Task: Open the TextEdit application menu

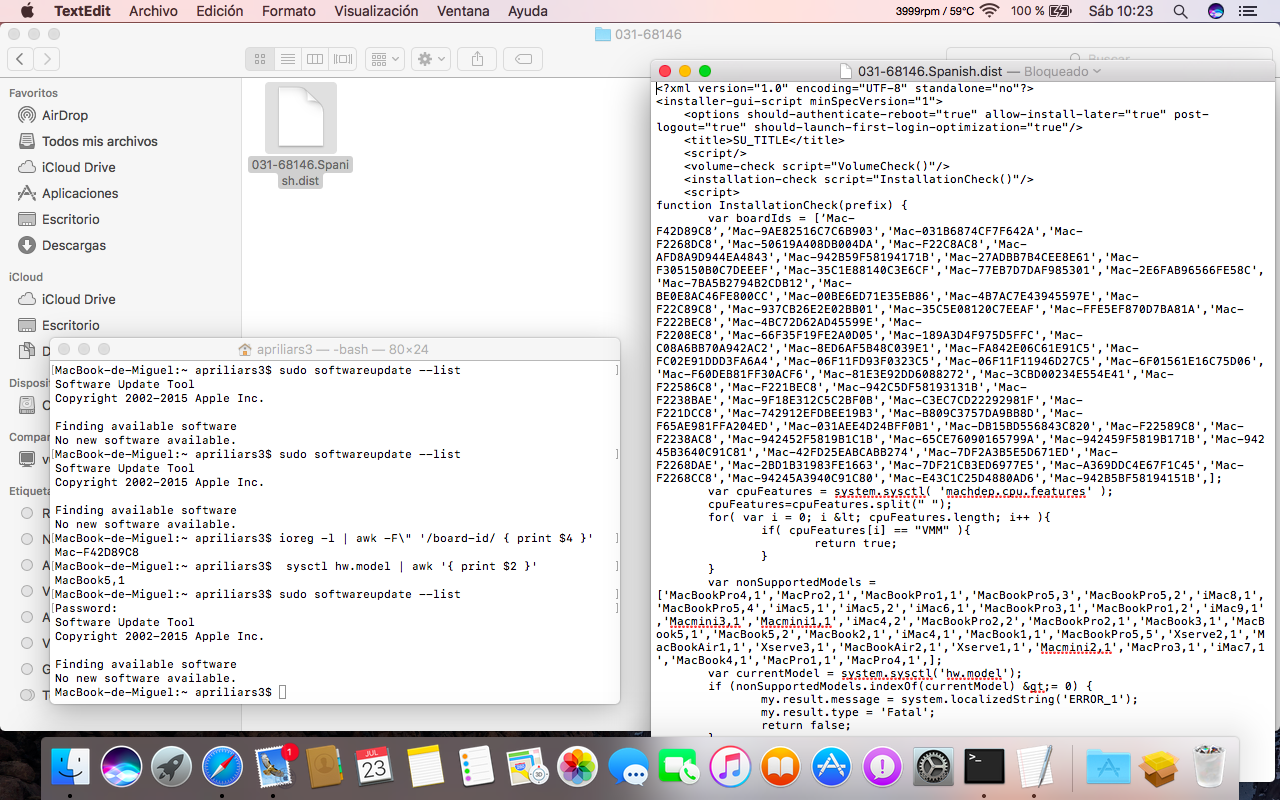Action: tap(81, 11)
